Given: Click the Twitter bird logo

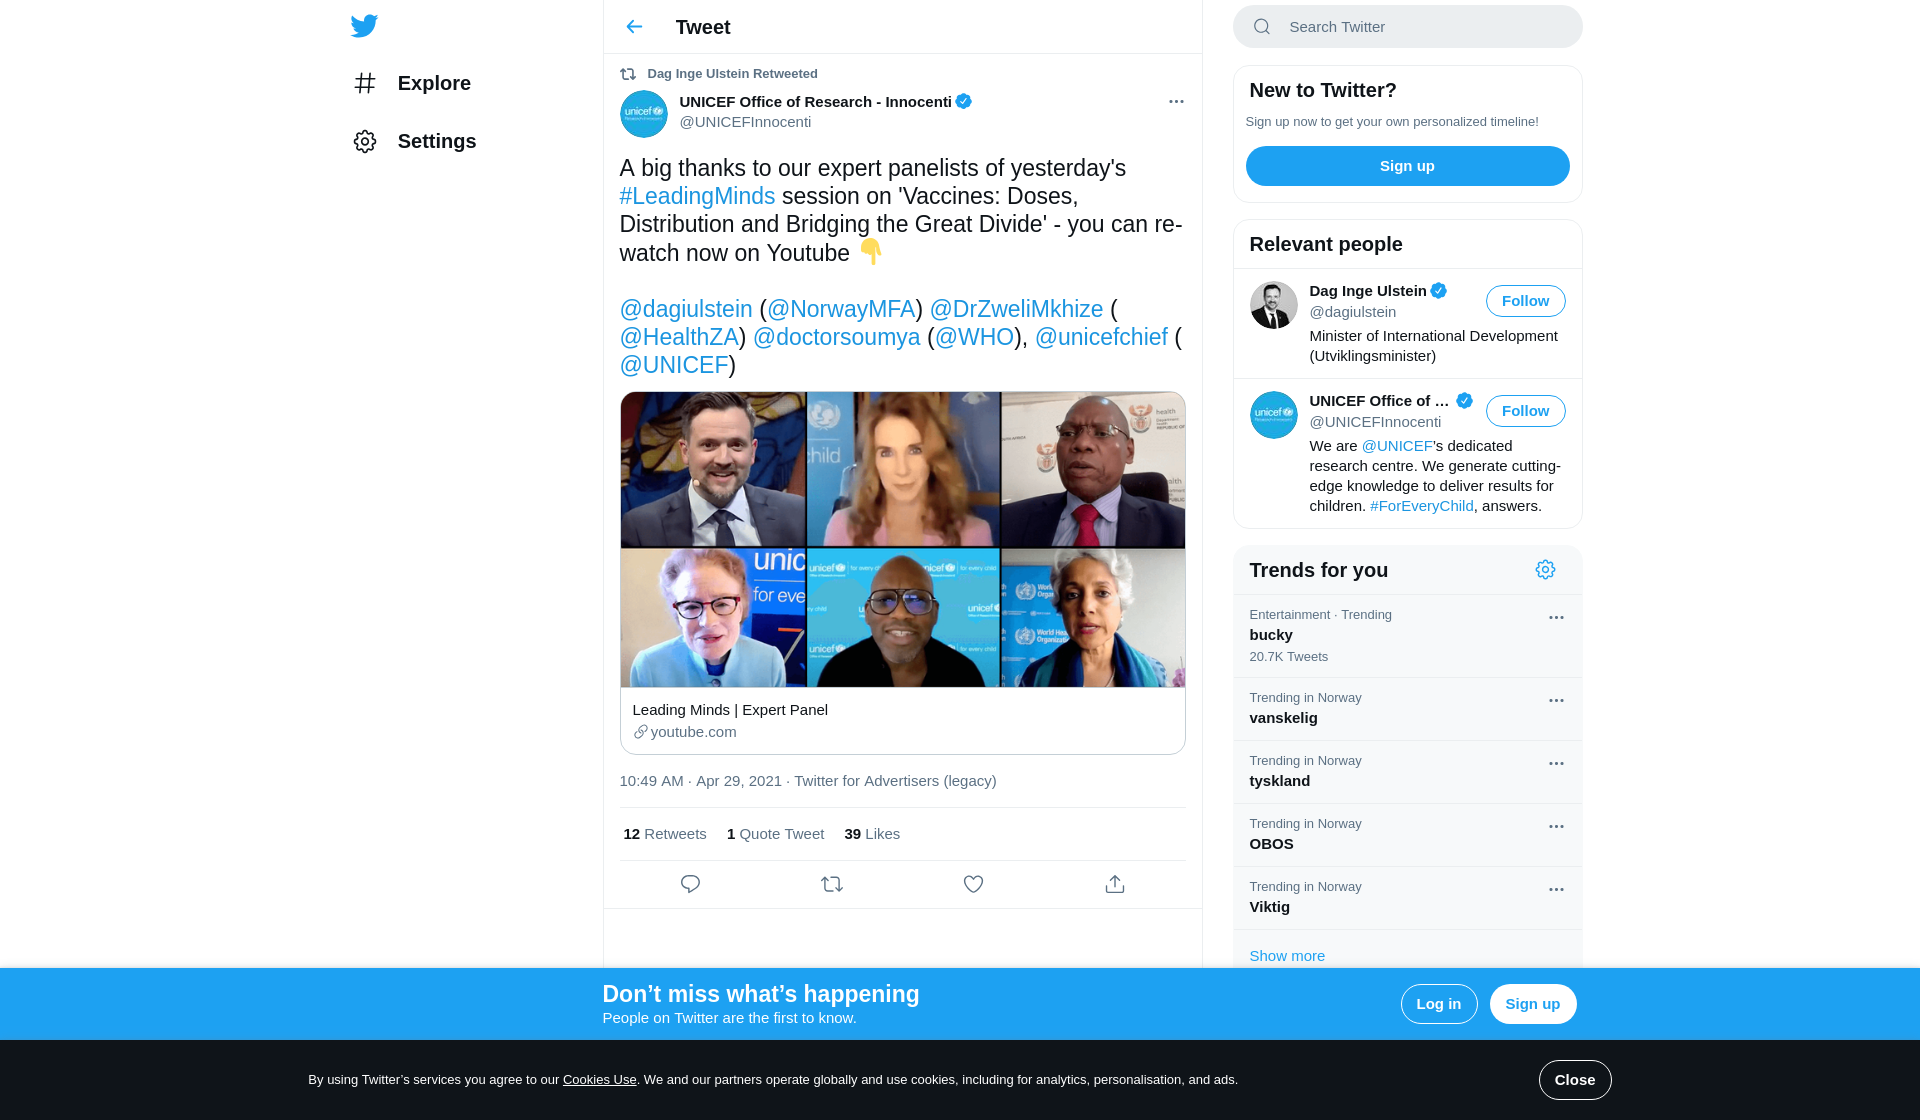Looking at the screenshot, I should coord(364,26).
